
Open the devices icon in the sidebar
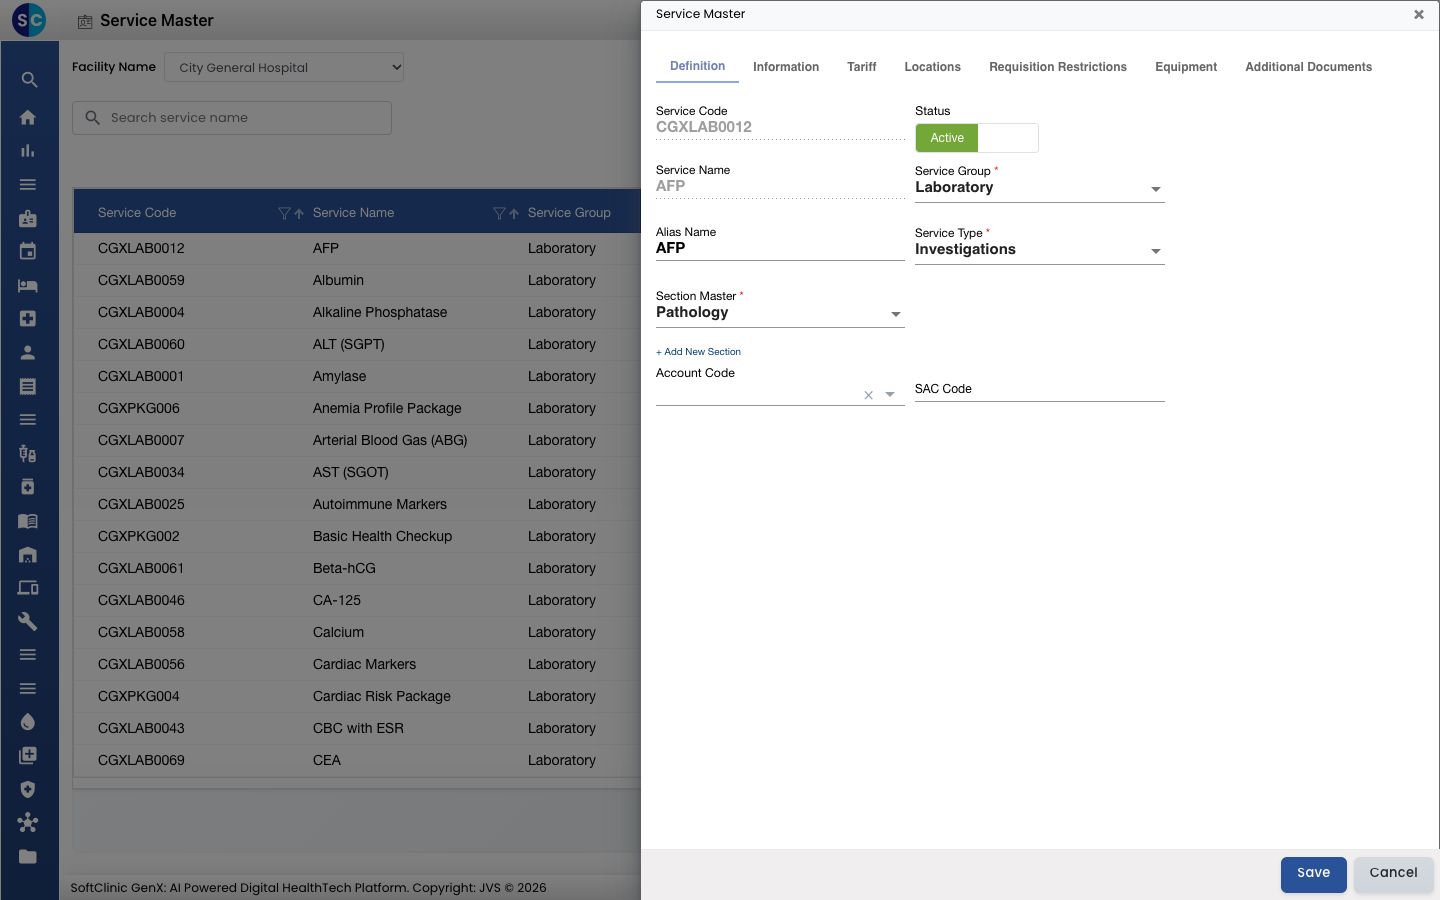click(28, 588)
